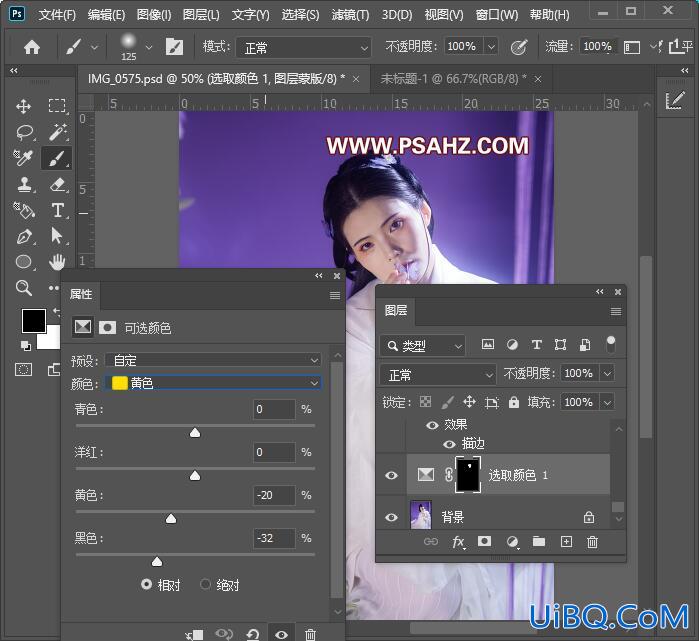Click the Home icon in options bar
The width and height of the screenshot is (699, 641).
[32, 47]
